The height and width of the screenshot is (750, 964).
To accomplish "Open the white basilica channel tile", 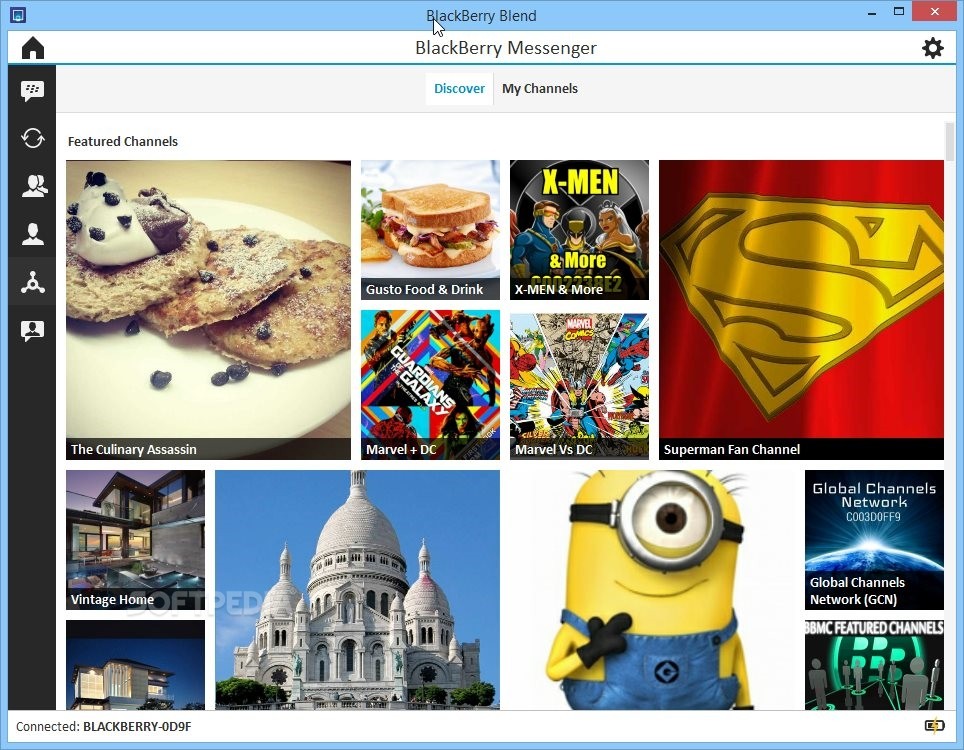I will tap(357, 590).
